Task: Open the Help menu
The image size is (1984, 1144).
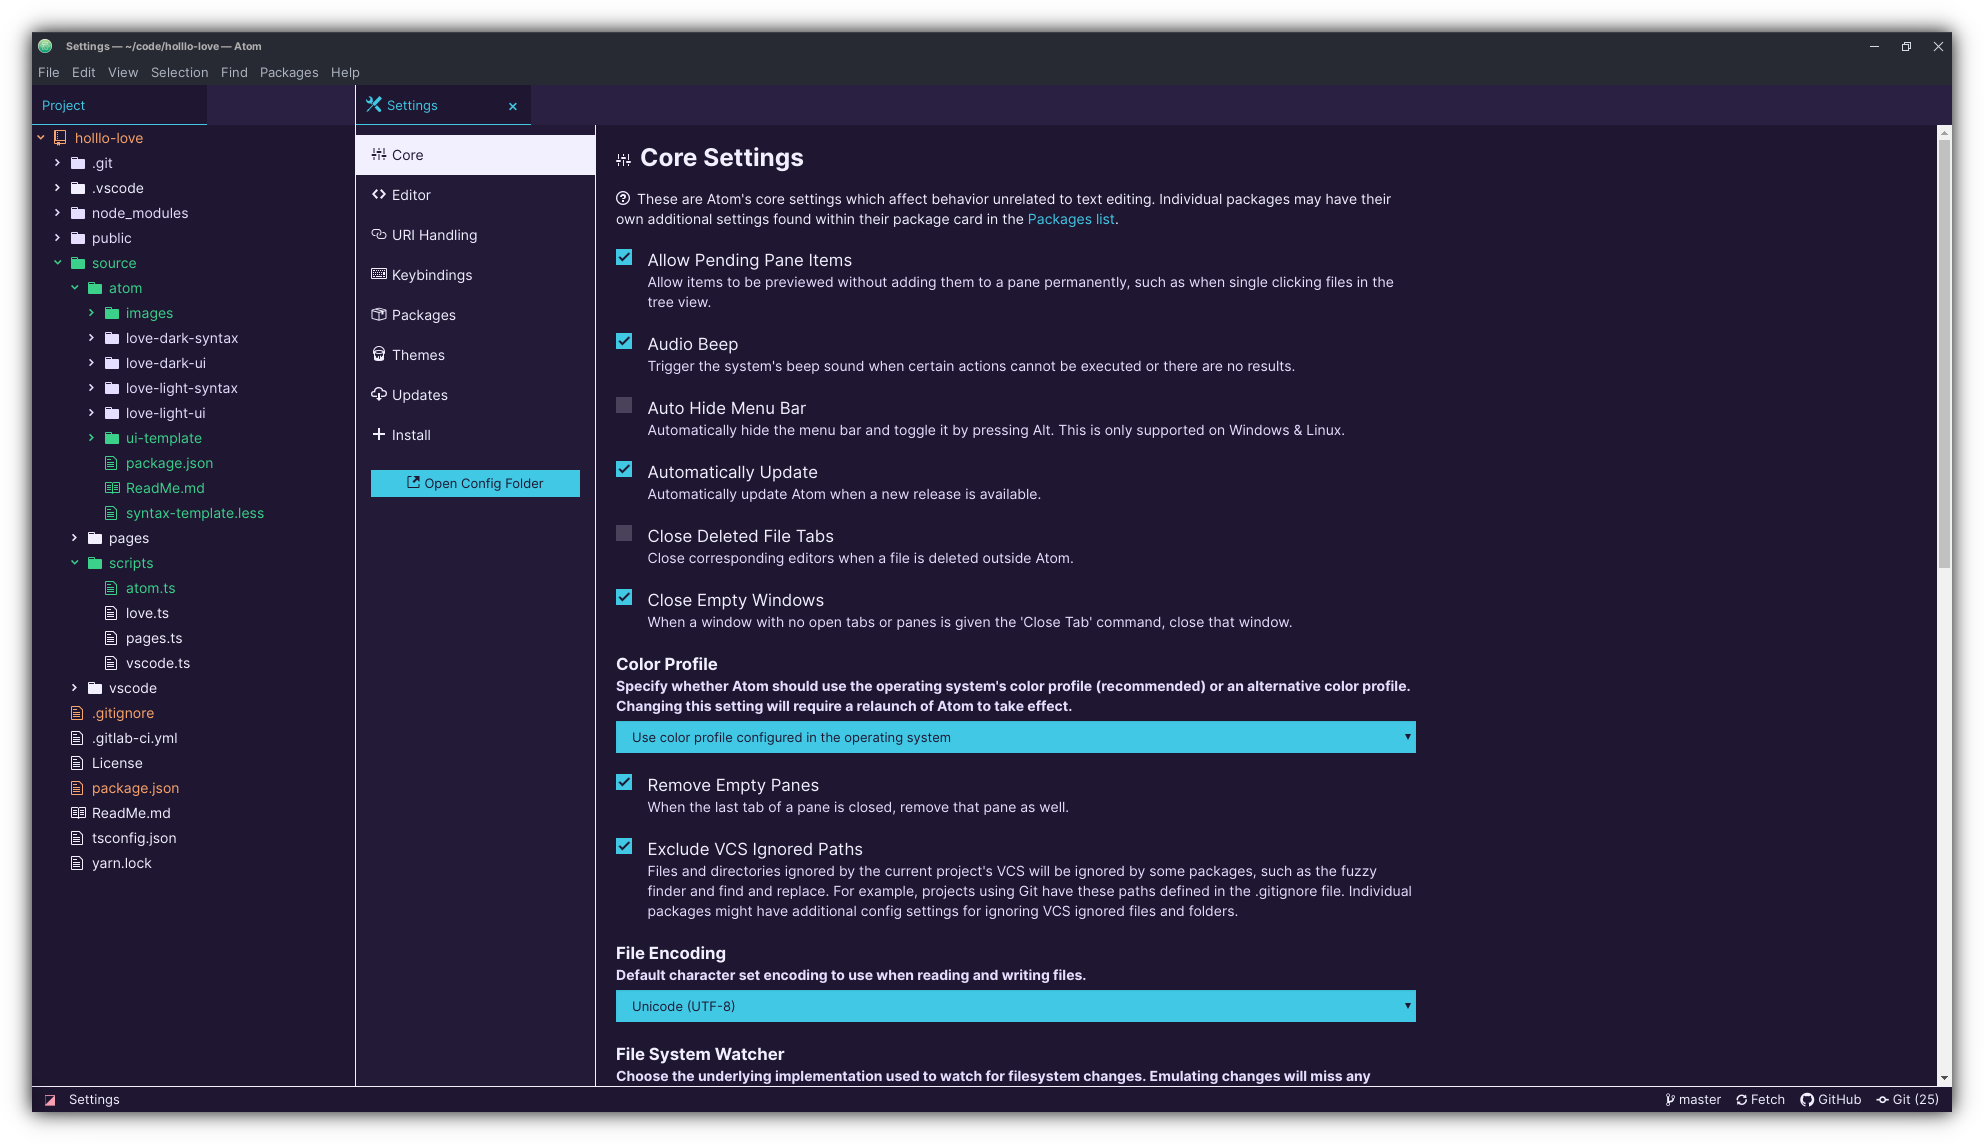Action: click(x=345, y=72)
